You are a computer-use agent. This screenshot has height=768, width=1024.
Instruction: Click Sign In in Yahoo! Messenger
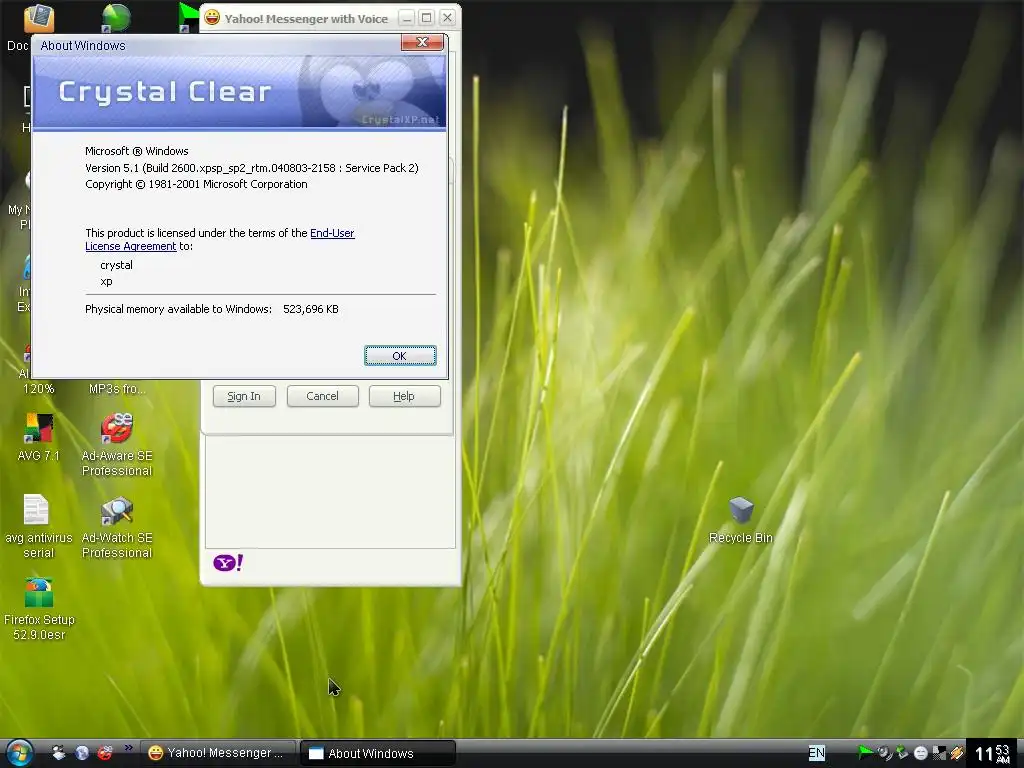[x=244, y=396]
